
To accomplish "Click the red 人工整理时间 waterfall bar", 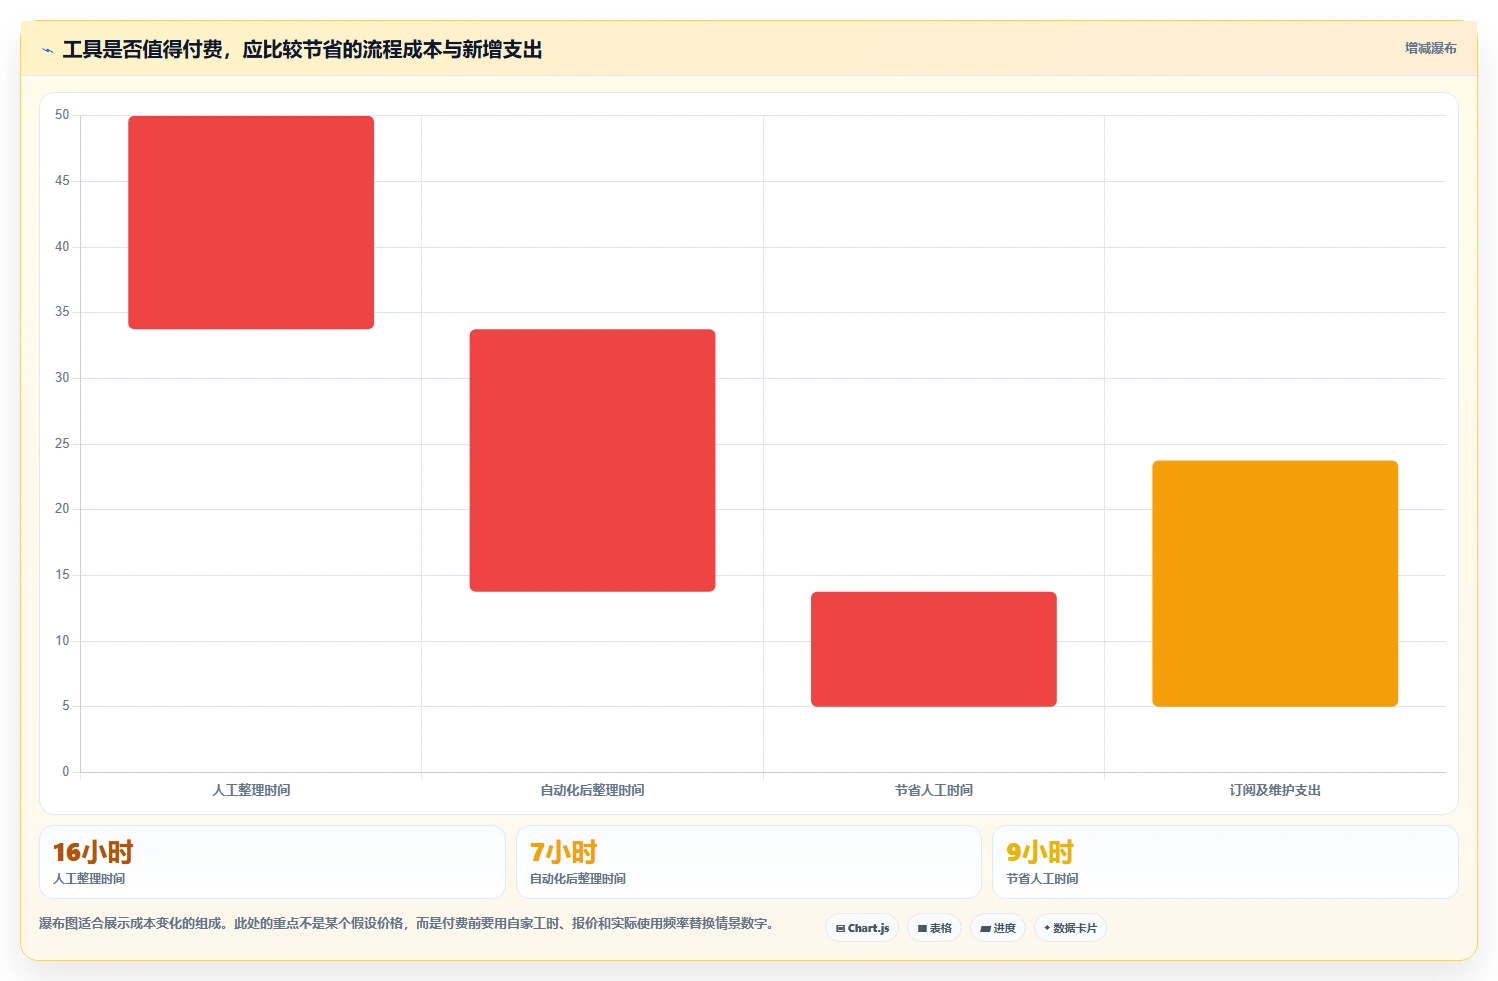I will click(x=251, y=222).
